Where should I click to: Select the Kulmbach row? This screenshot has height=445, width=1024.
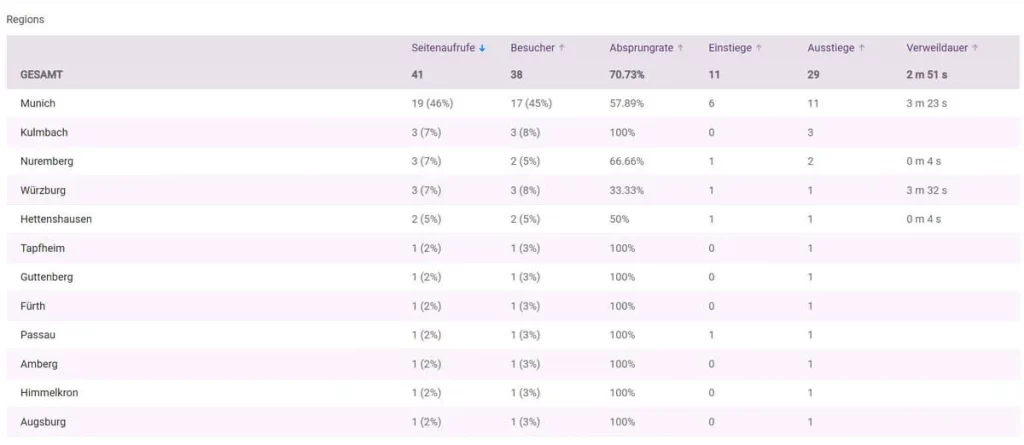[44, 133]
